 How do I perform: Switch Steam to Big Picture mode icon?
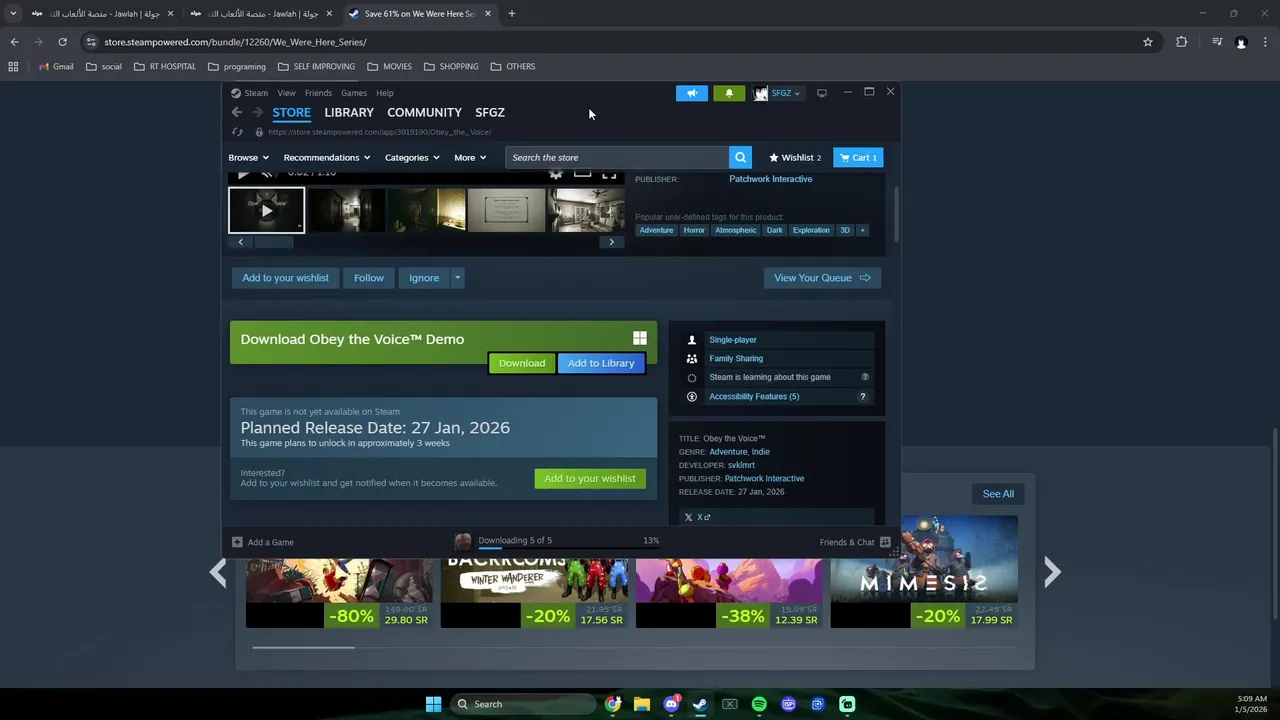(x=822, y=93)
